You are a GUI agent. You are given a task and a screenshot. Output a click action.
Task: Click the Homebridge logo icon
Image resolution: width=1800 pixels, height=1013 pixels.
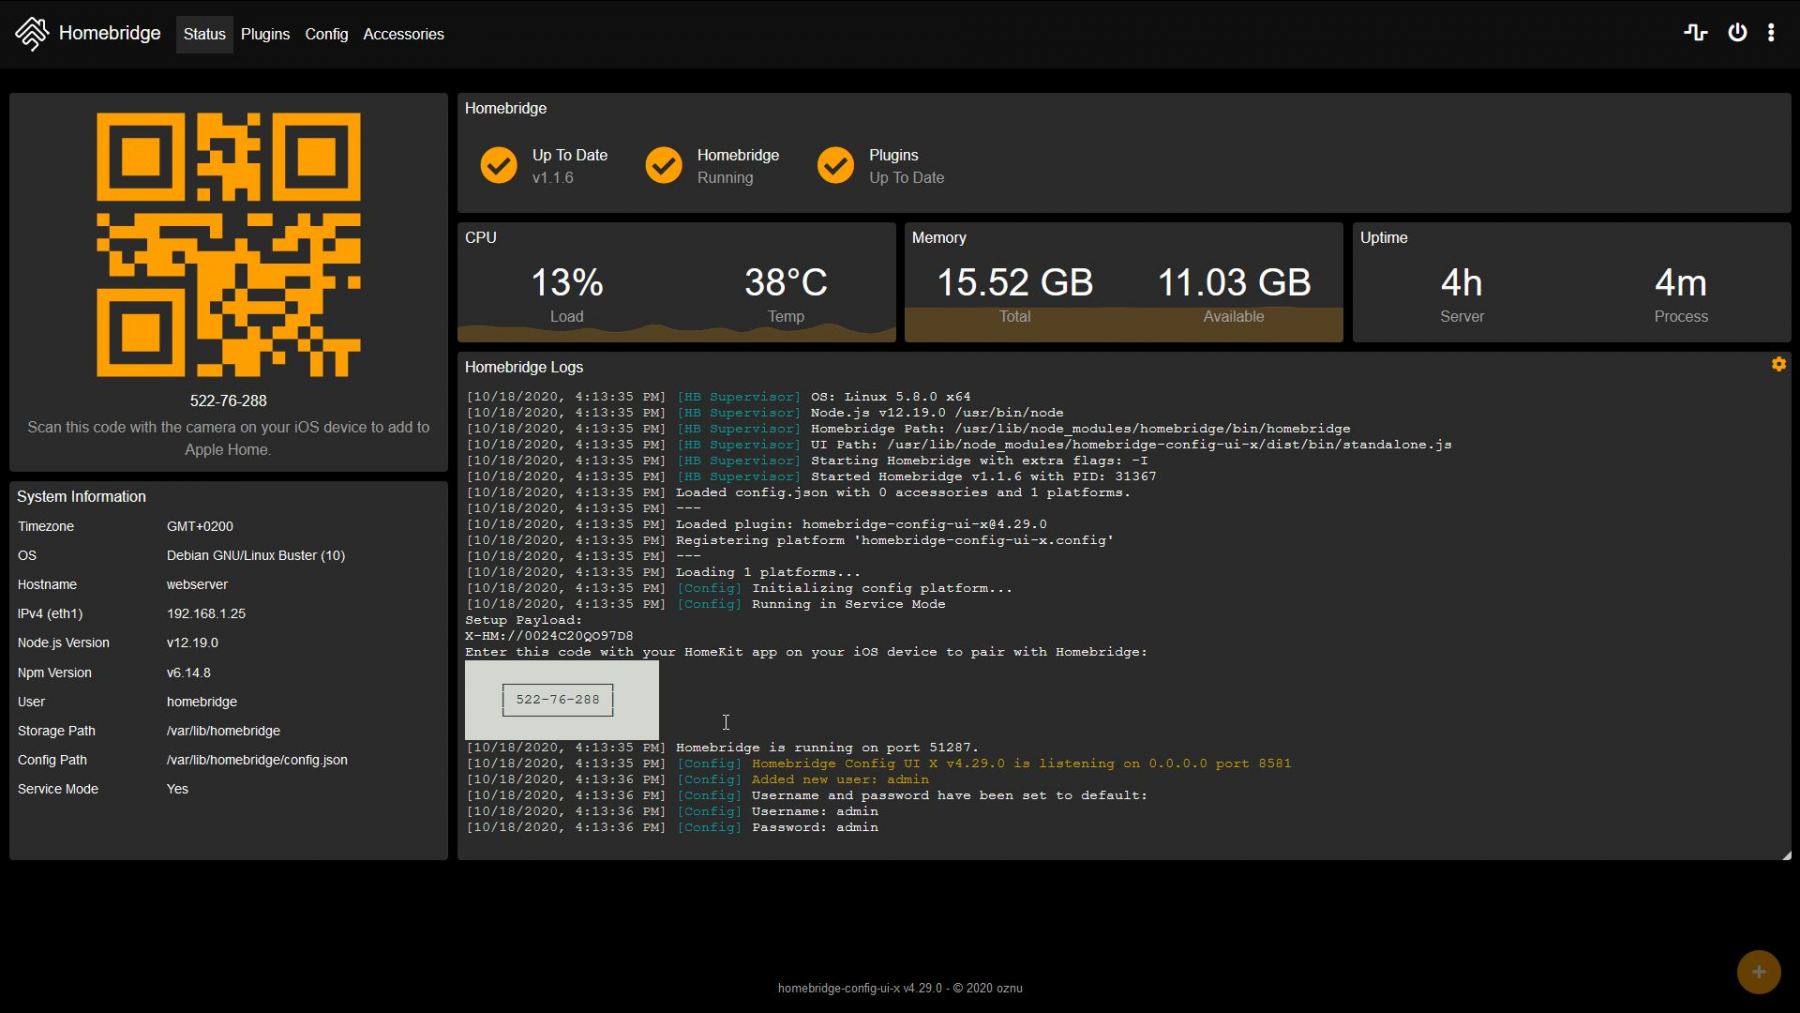tap(32, 34)
